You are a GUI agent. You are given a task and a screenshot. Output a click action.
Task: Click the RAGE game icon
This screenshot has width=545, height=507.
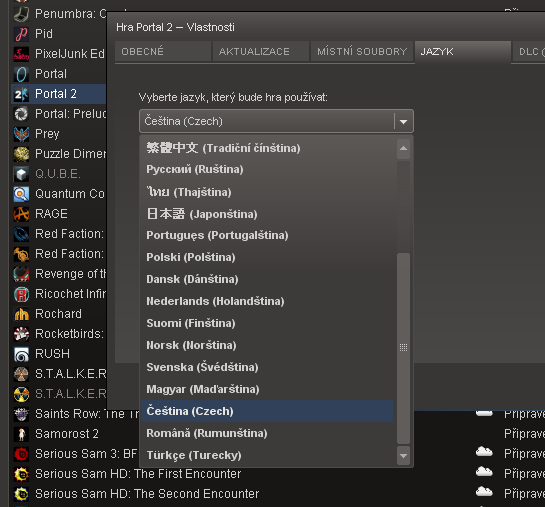pos(21,214)
